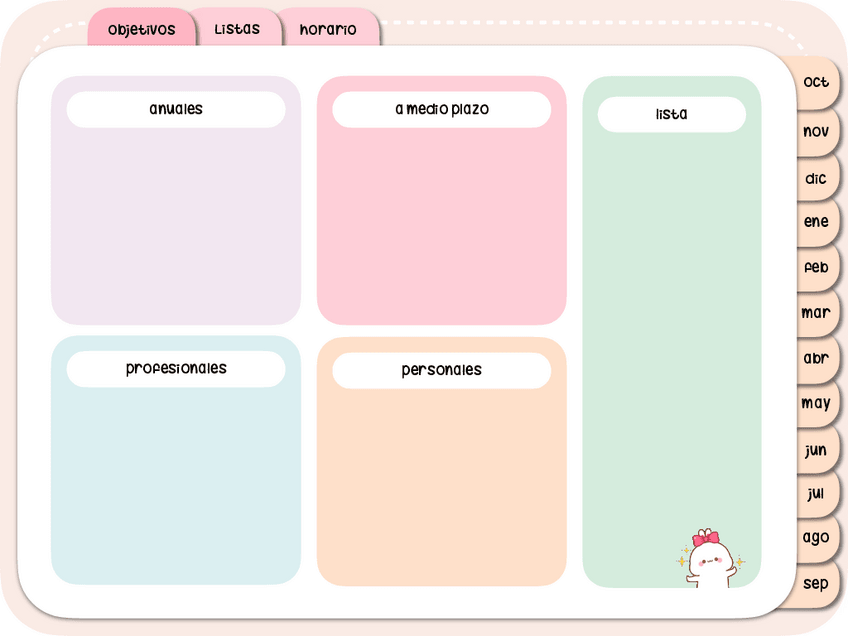Jump to the ago month tab

816,538
